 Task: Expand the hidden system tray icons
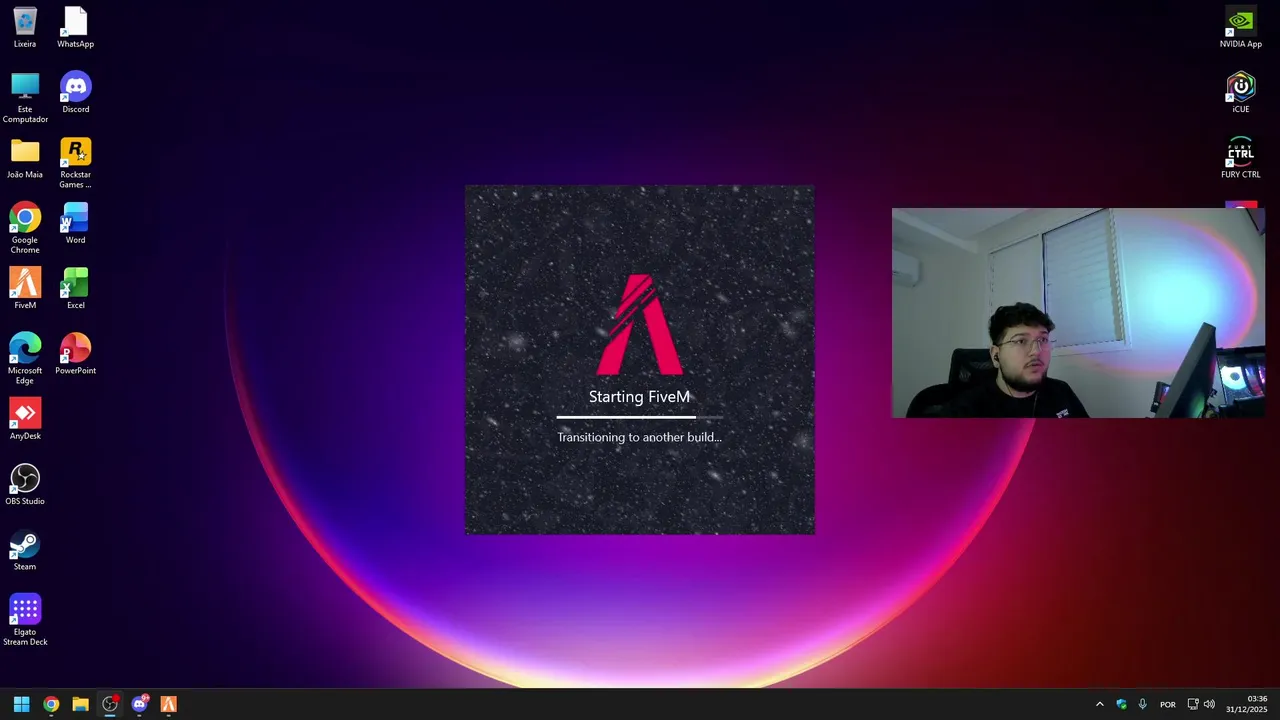[1099, 704]
